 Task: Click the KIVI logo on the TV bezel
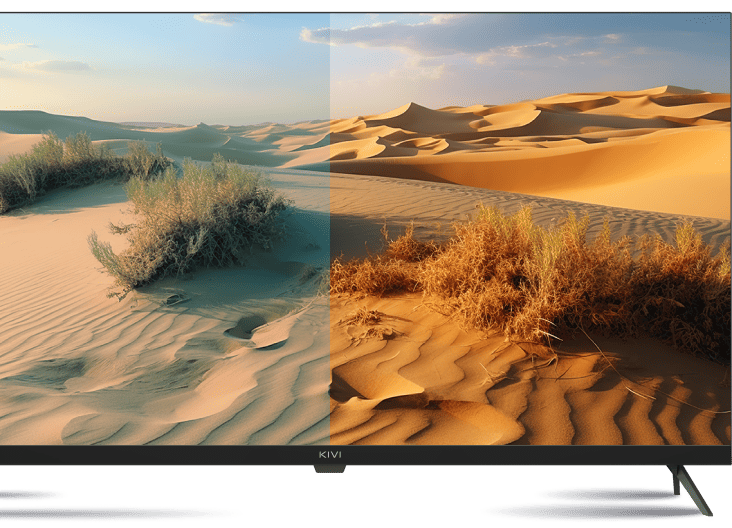330,454
